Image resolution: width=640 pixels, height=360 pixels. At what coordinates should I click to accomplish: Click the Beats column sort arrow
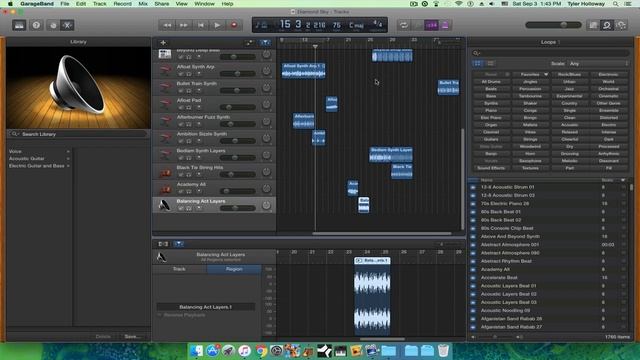623,180
